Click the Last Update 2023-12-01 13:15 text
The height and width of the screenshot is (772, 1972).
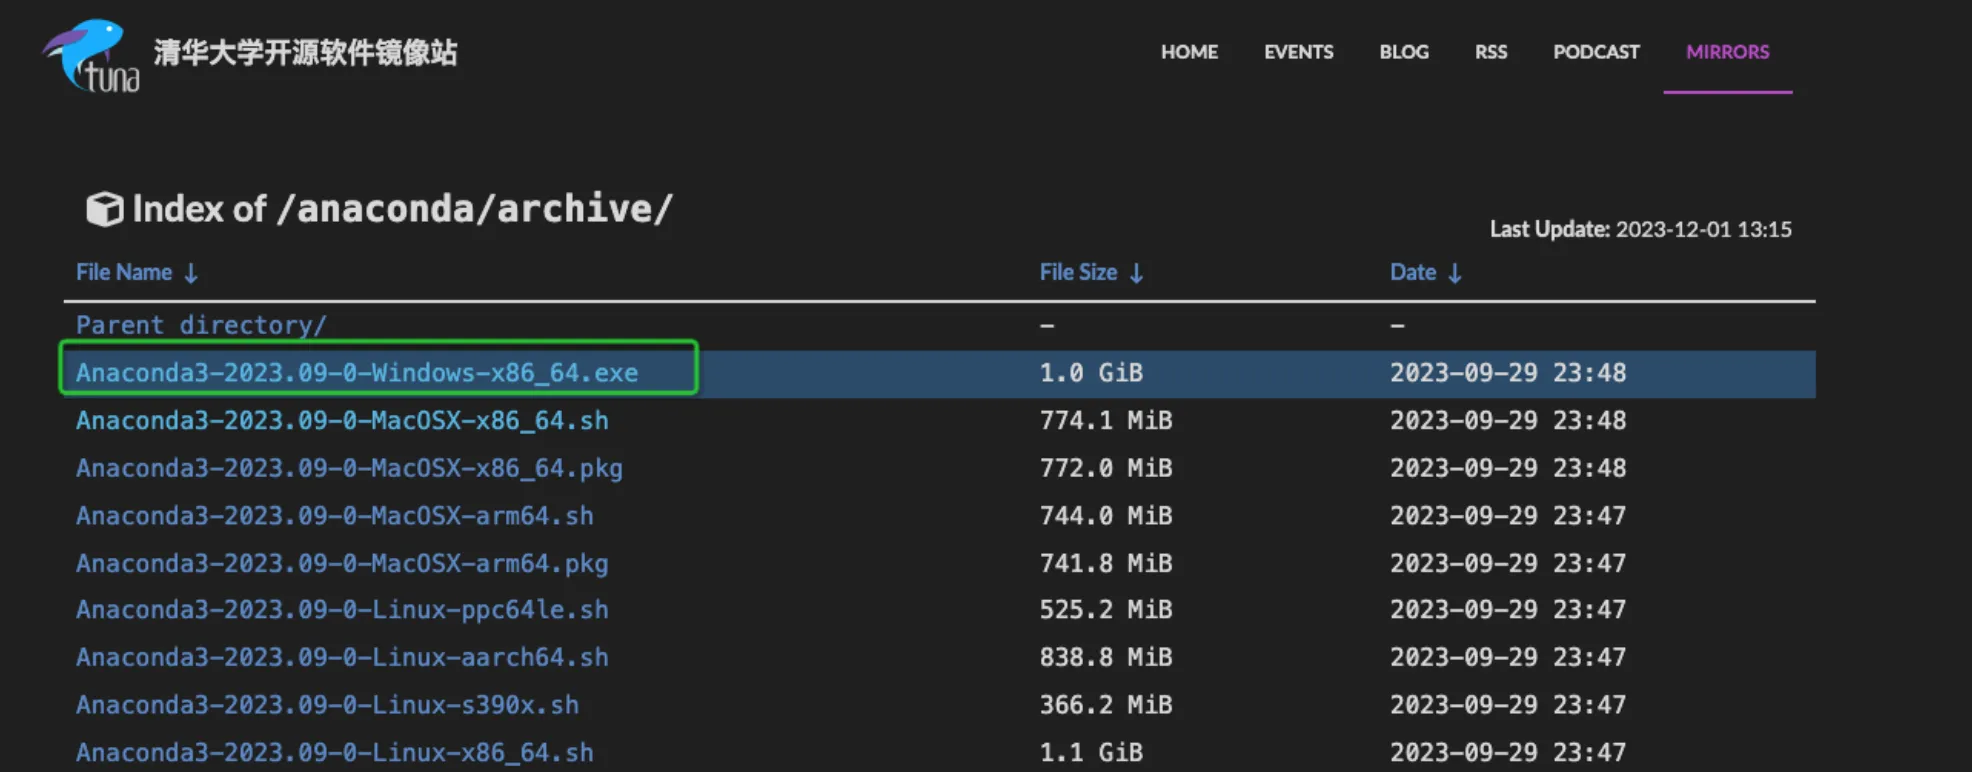click(1640, 229)
